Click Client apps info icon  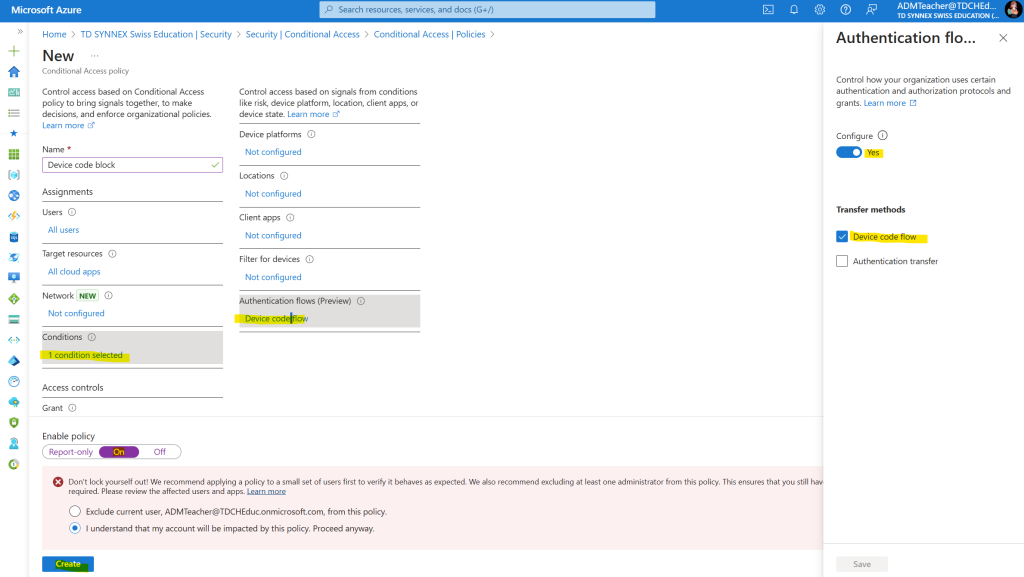click(x=290, y=218)
